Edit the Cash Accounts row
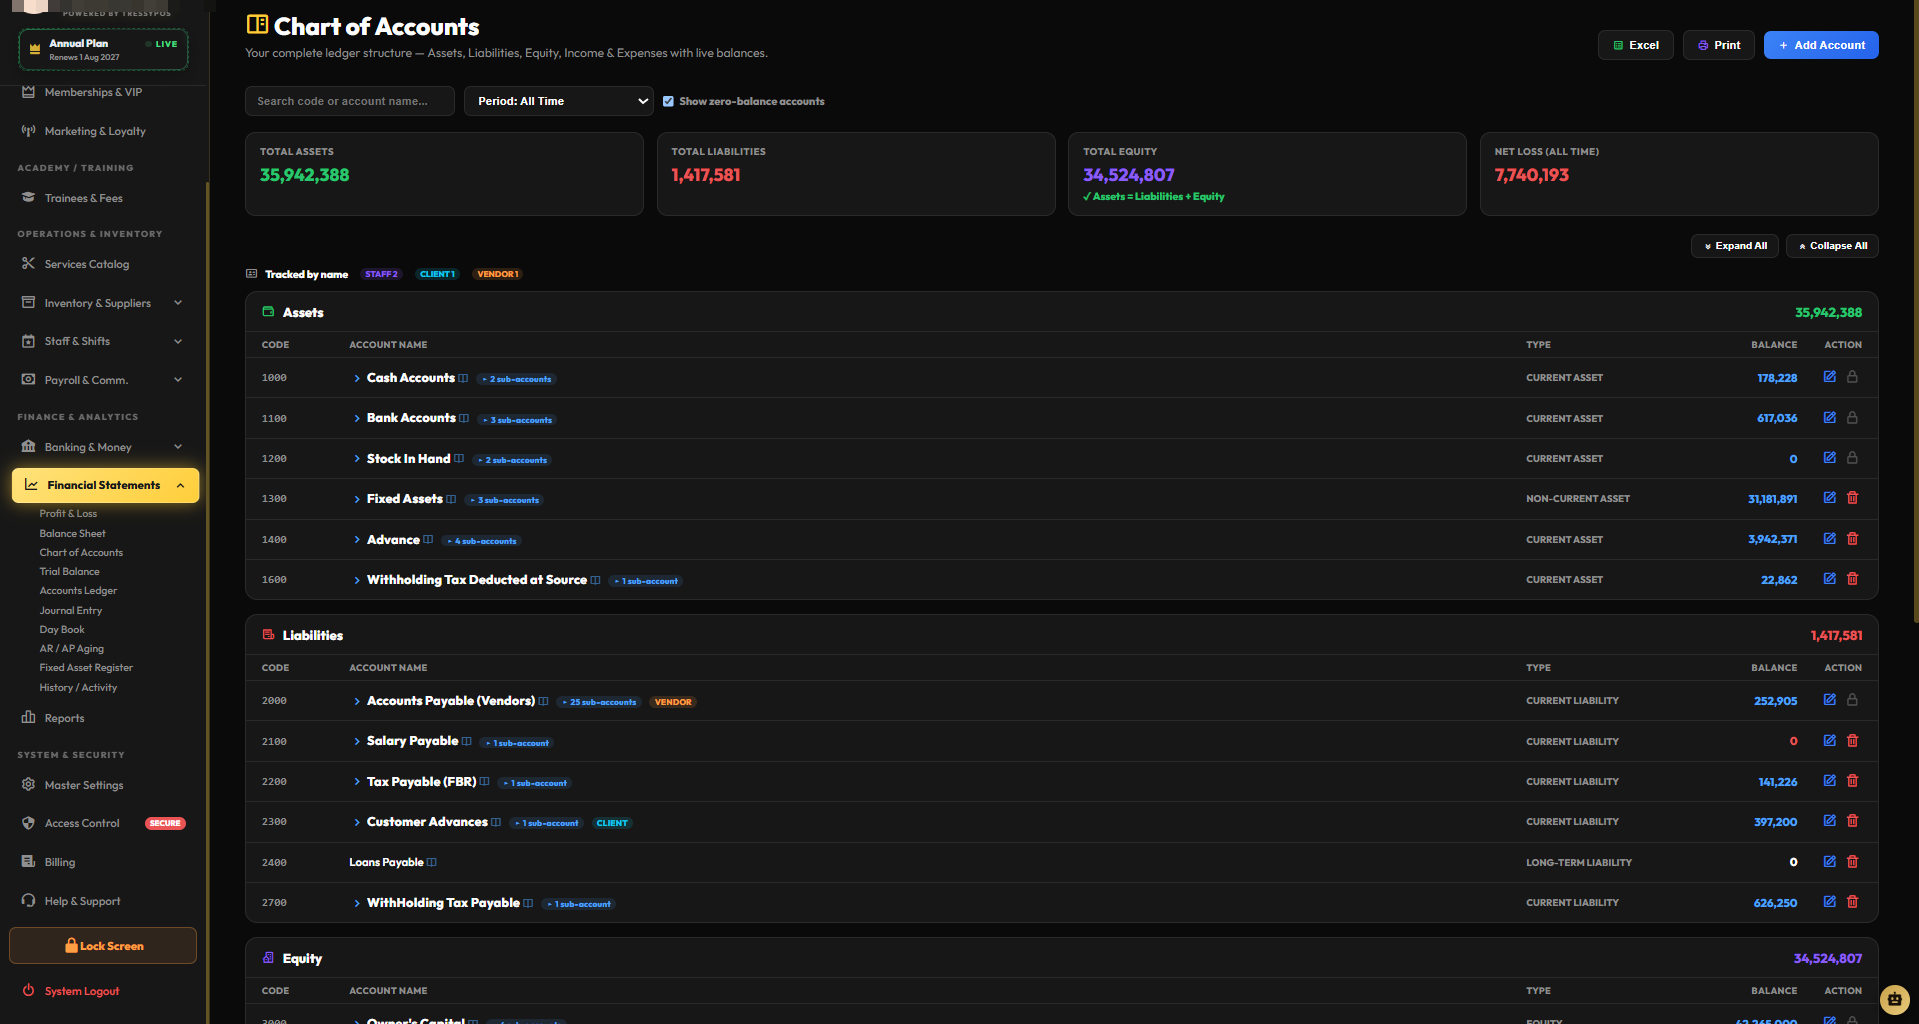Screen dimensions: 1919x1024 point(1829,377)
